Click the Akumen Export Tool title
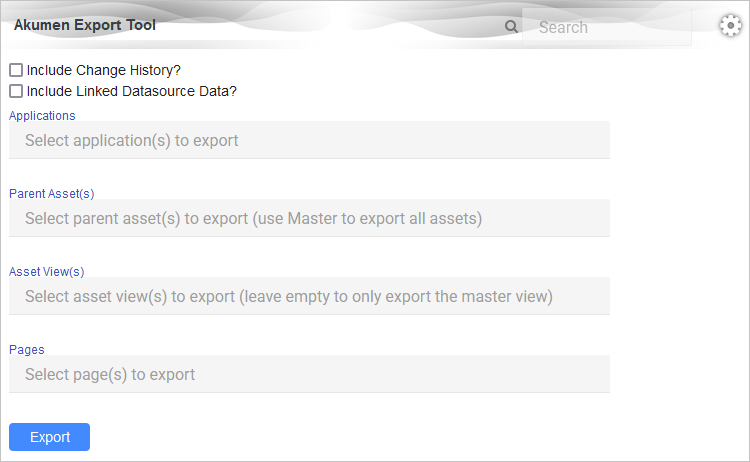The height and width of the screenshot is (462, 750). (x=85, y=25)
